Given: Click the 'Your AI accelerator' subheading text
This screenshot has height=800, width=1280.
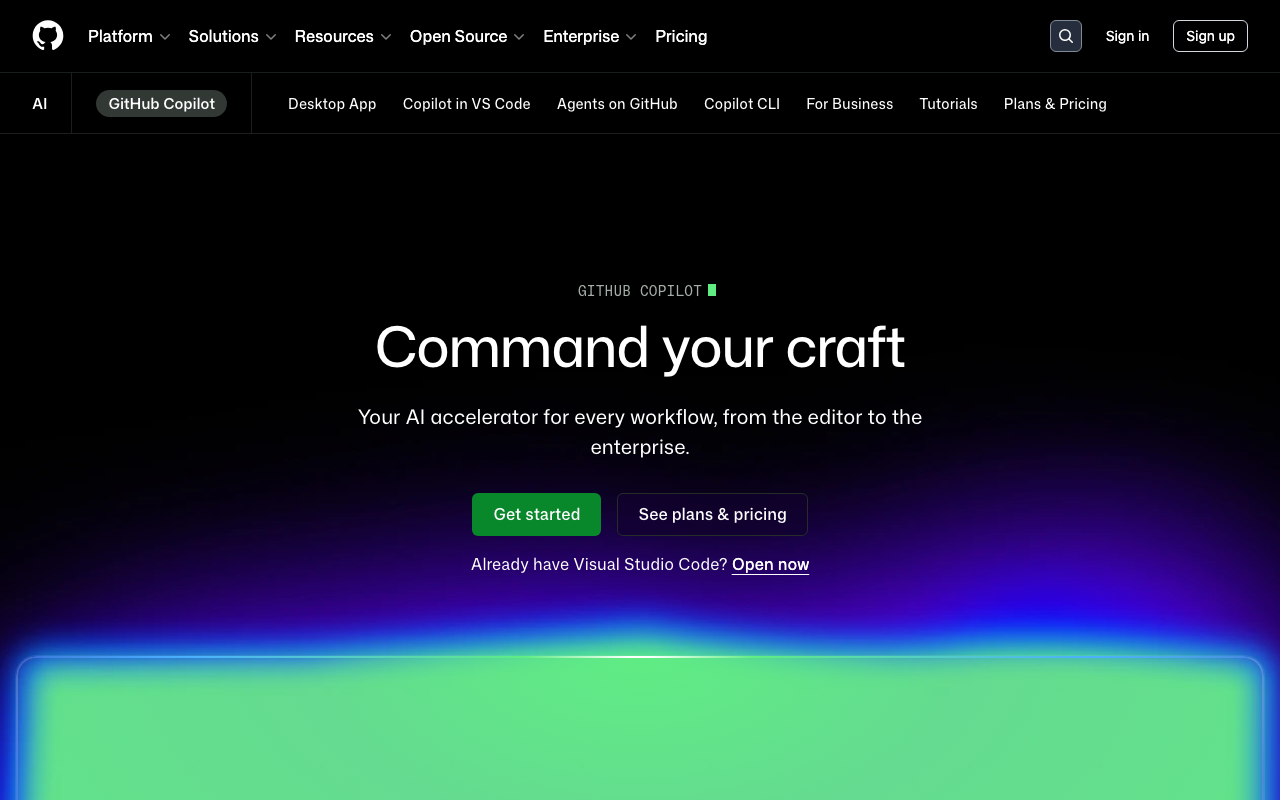Looking at the screenshot, I should [x=640, y=432].
